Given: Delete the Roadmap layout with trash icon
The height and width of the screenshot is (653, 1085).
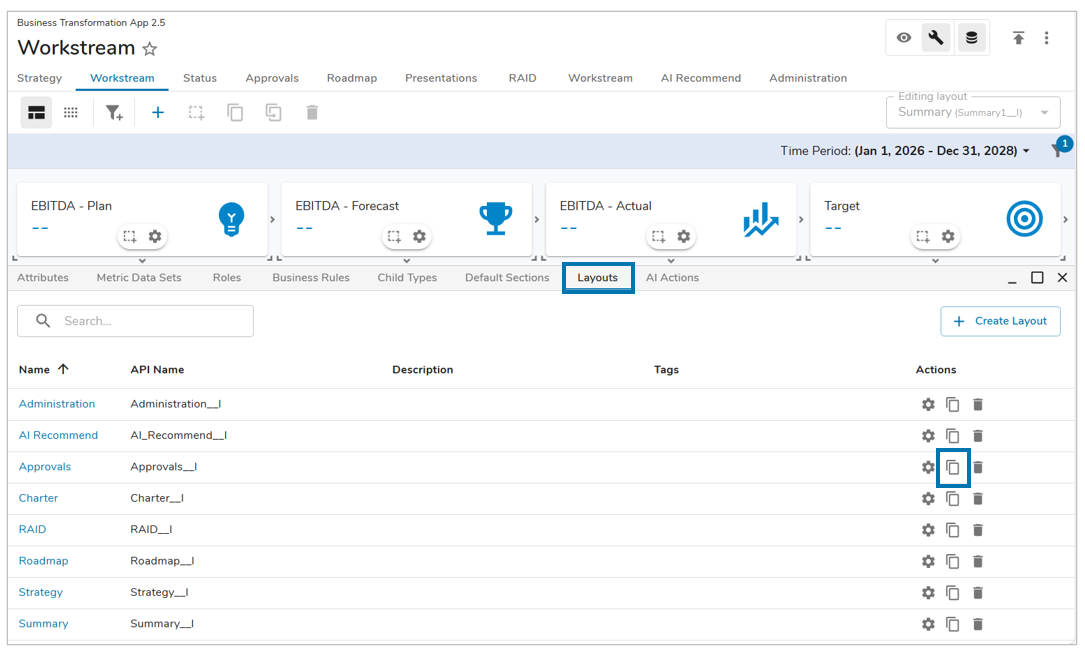Looking at the screenshot, I should point(978,562).
